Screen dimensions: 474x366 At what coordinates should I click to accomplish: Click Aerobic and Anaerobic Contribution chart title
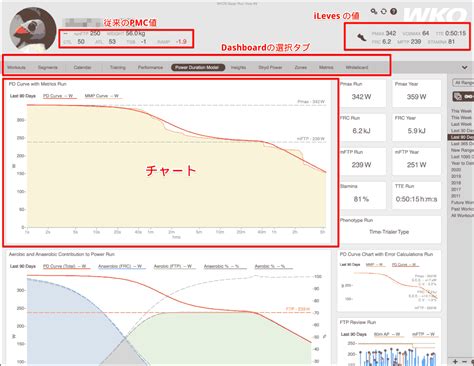click(x=62, y=254)
